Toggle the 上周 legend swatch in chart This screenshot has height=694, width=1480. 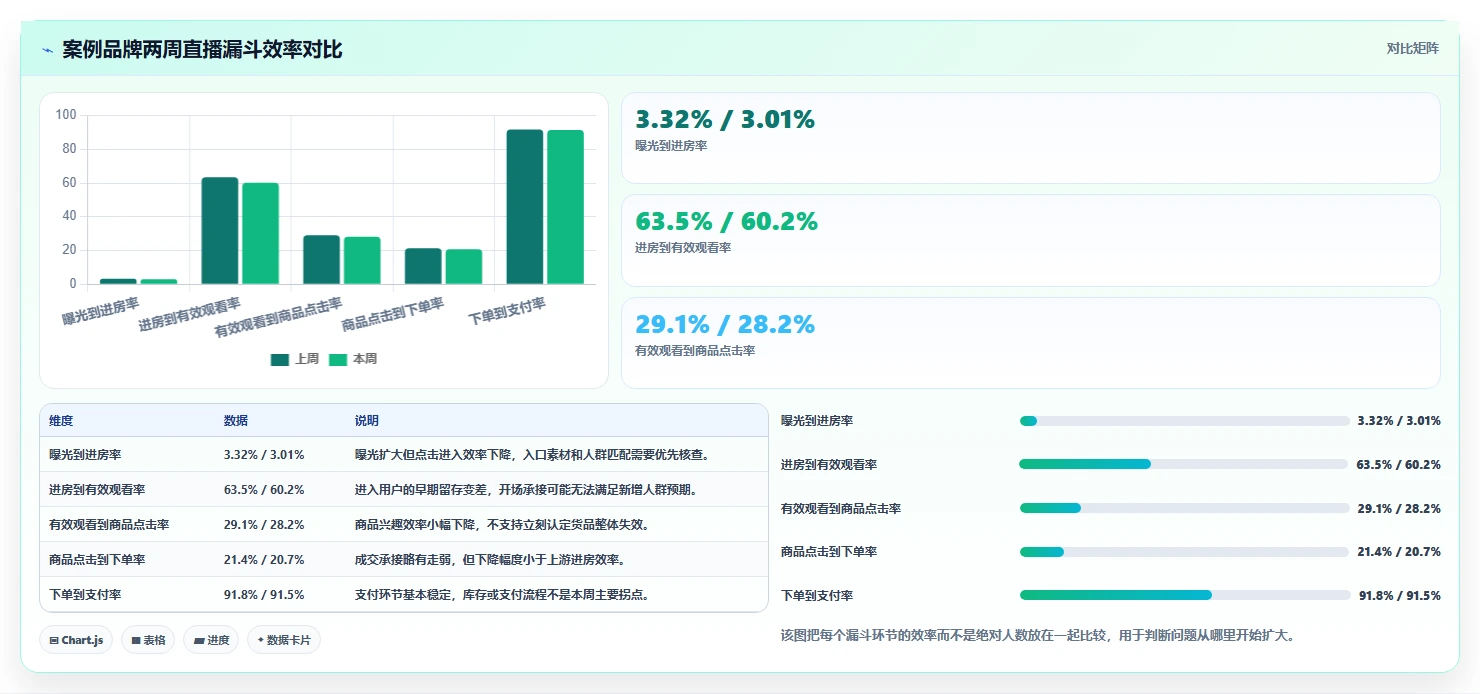(x=279, y=359)
